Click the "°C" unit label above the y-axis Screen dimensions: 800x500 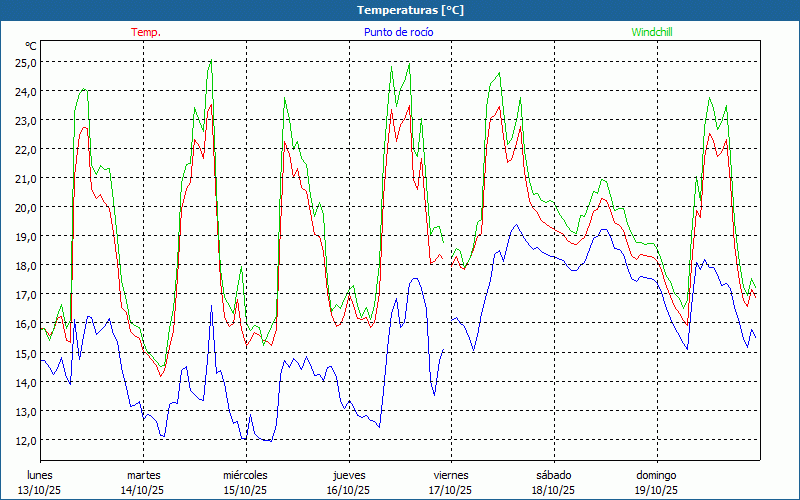(x=31, y=46)
